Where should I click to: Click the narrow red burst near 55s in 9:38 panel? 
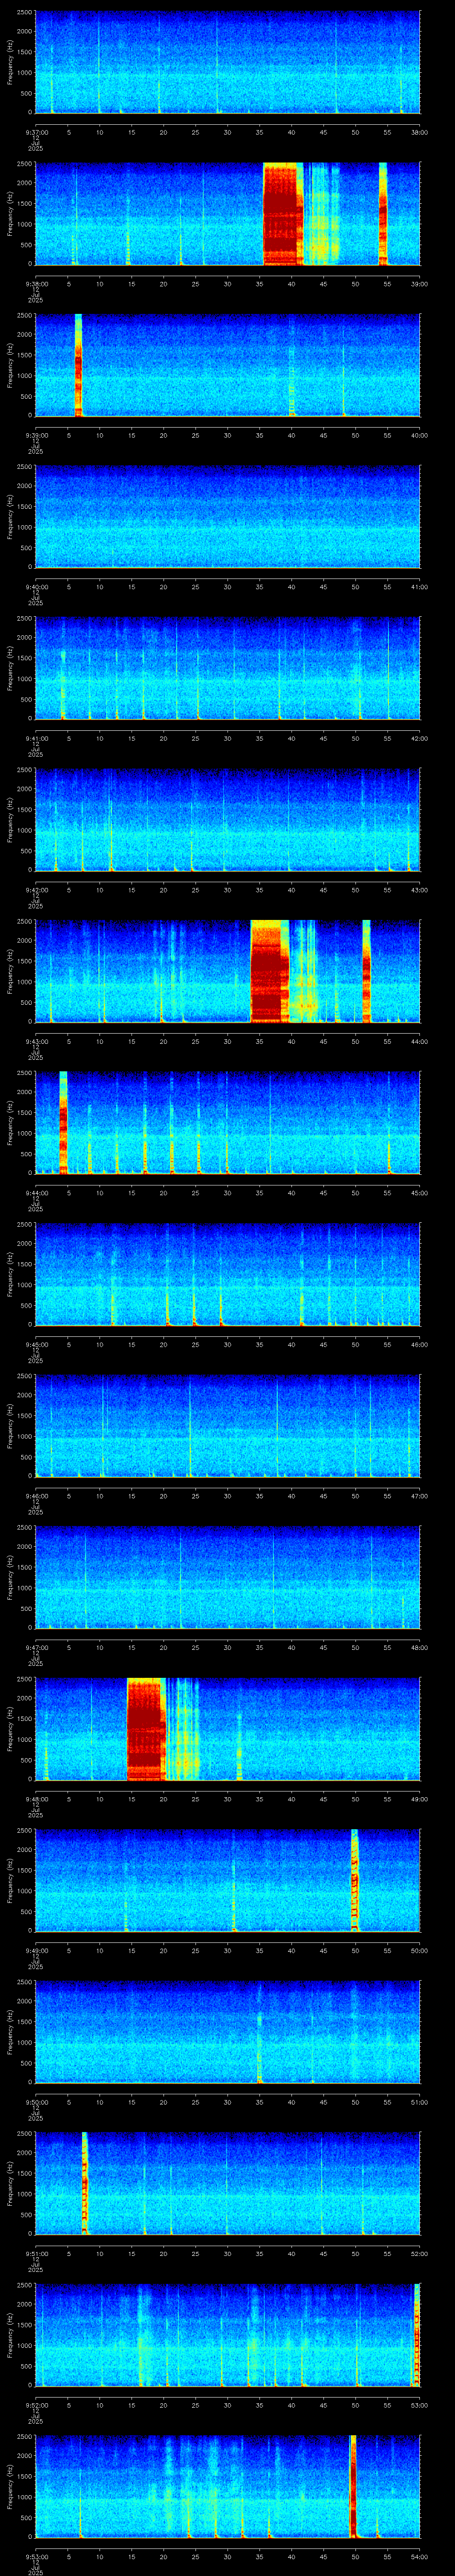point(383,214)
